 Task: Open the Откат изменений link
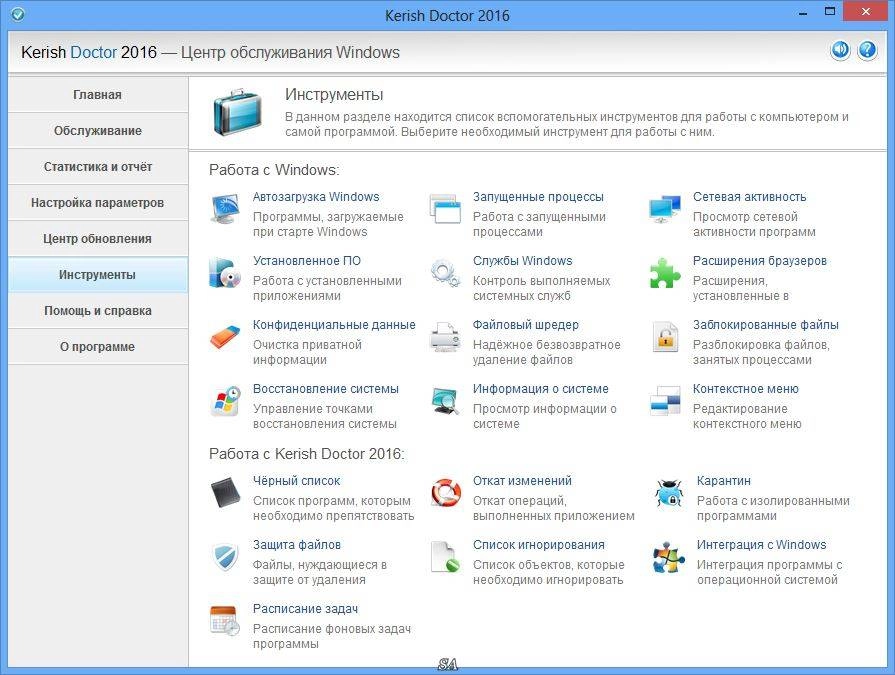(x=522, y=481)
